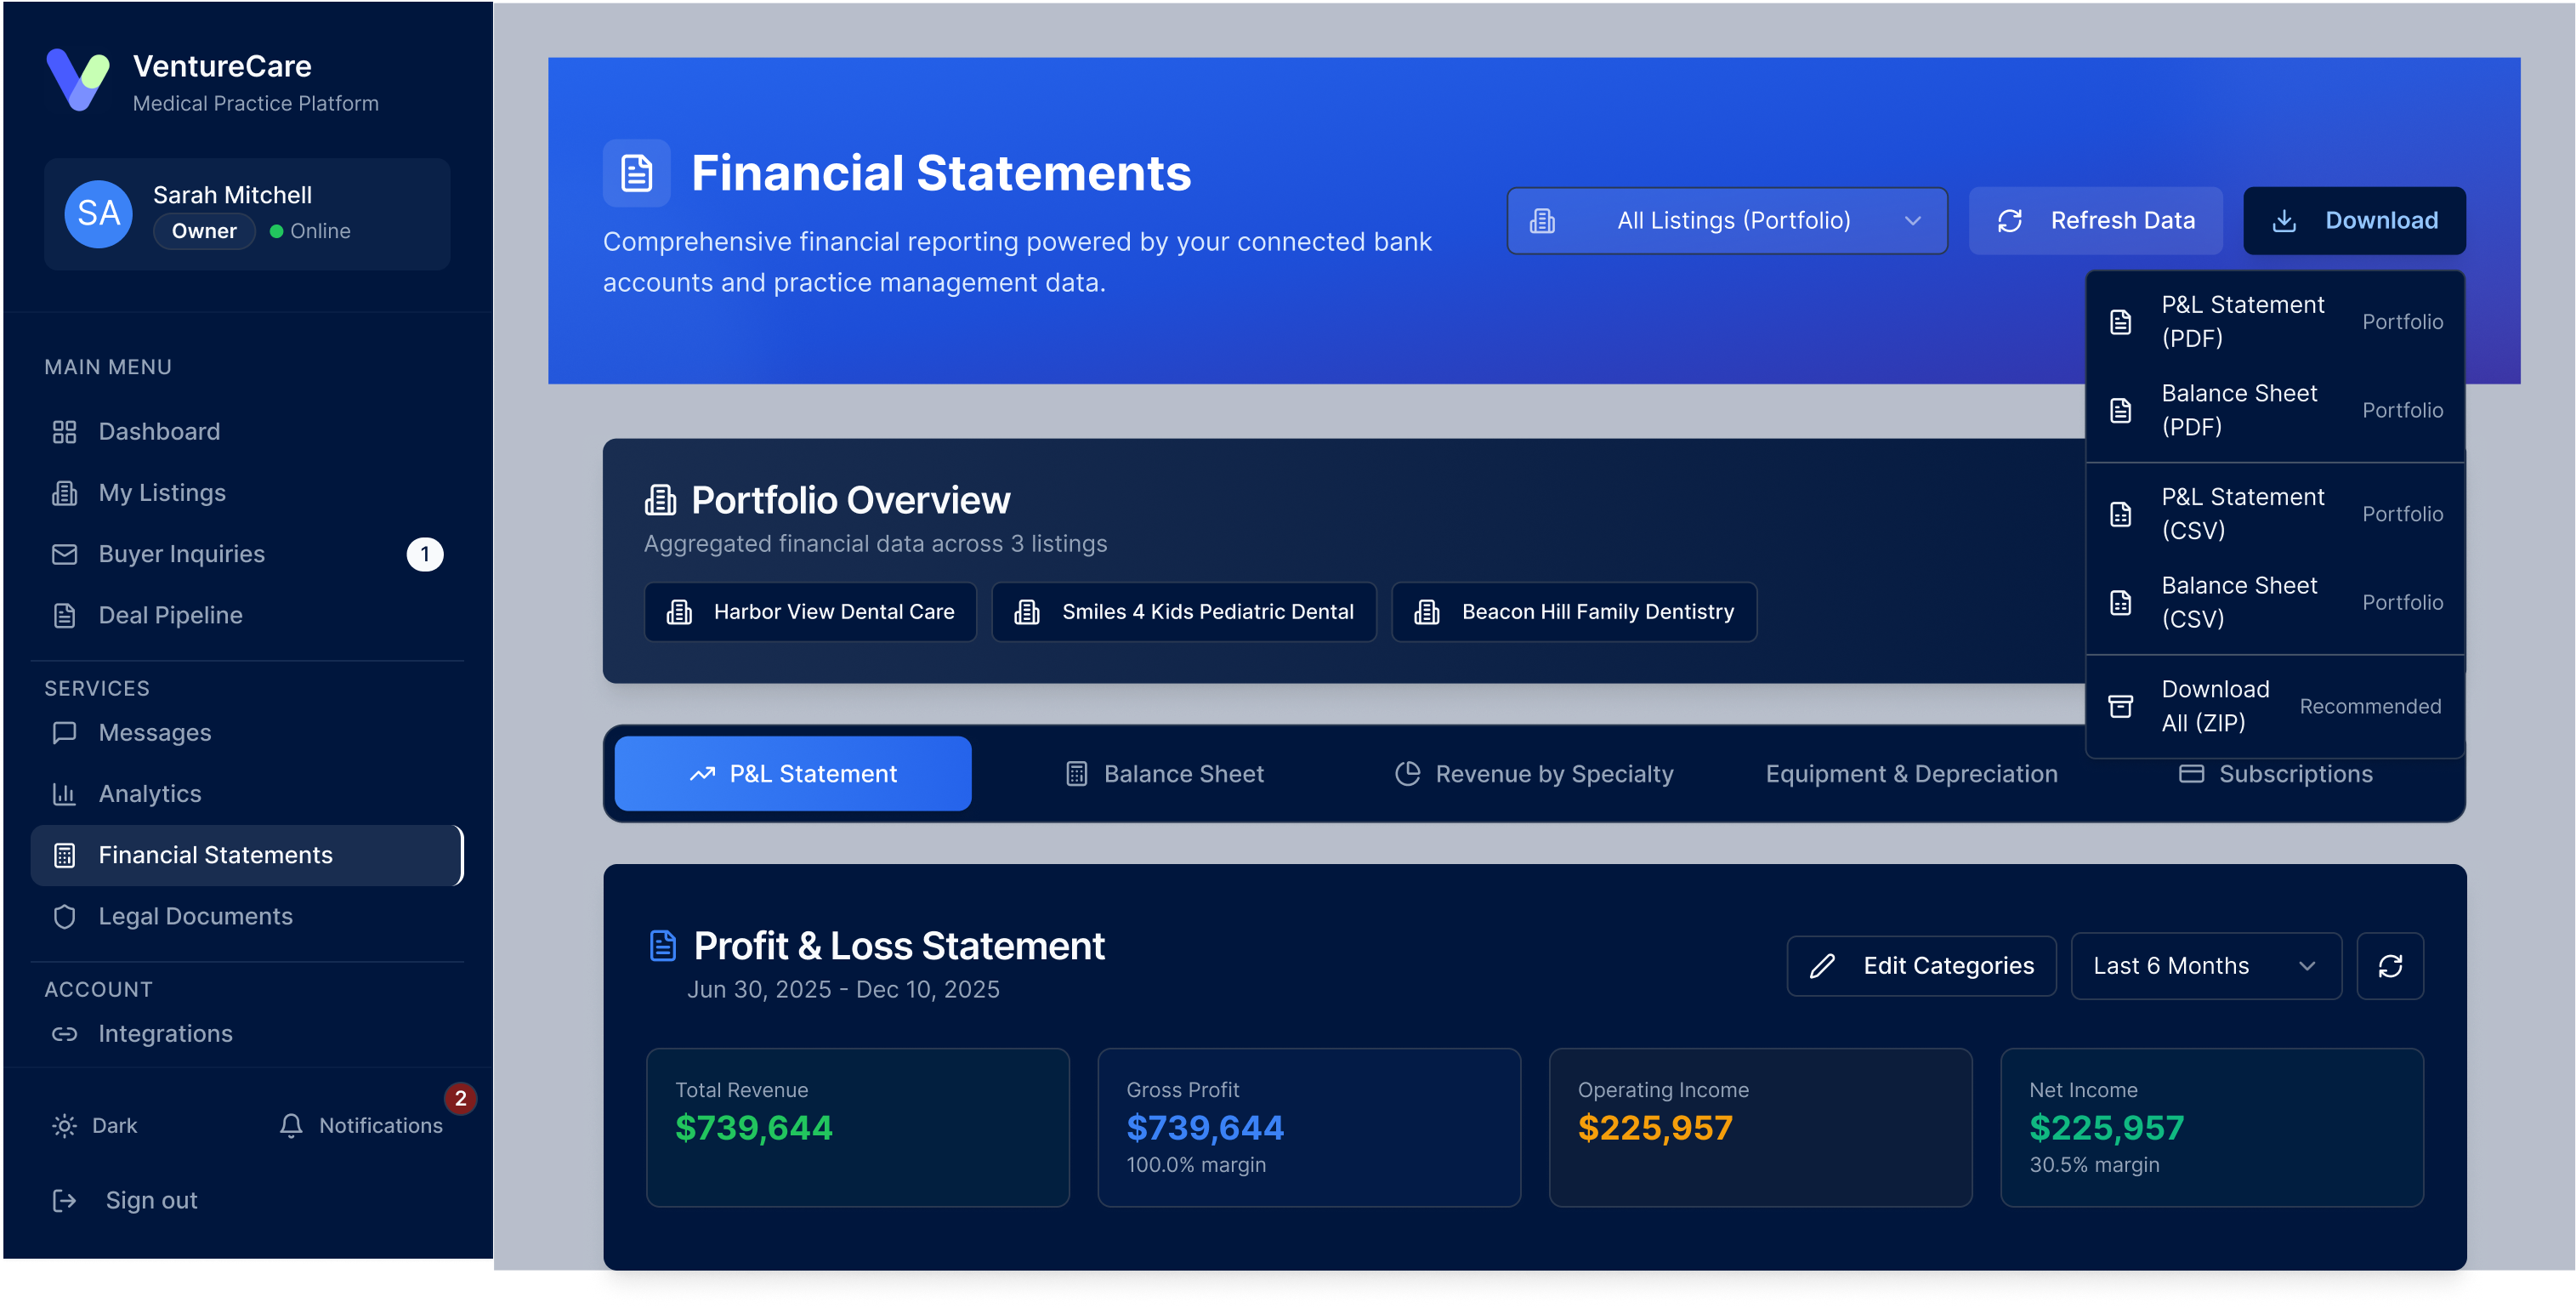Viewport: 2576px width, 1308px height.
Task: Open Deal Pipeline from sidebar
Action: pyautogui.click(x=170, y=615)
